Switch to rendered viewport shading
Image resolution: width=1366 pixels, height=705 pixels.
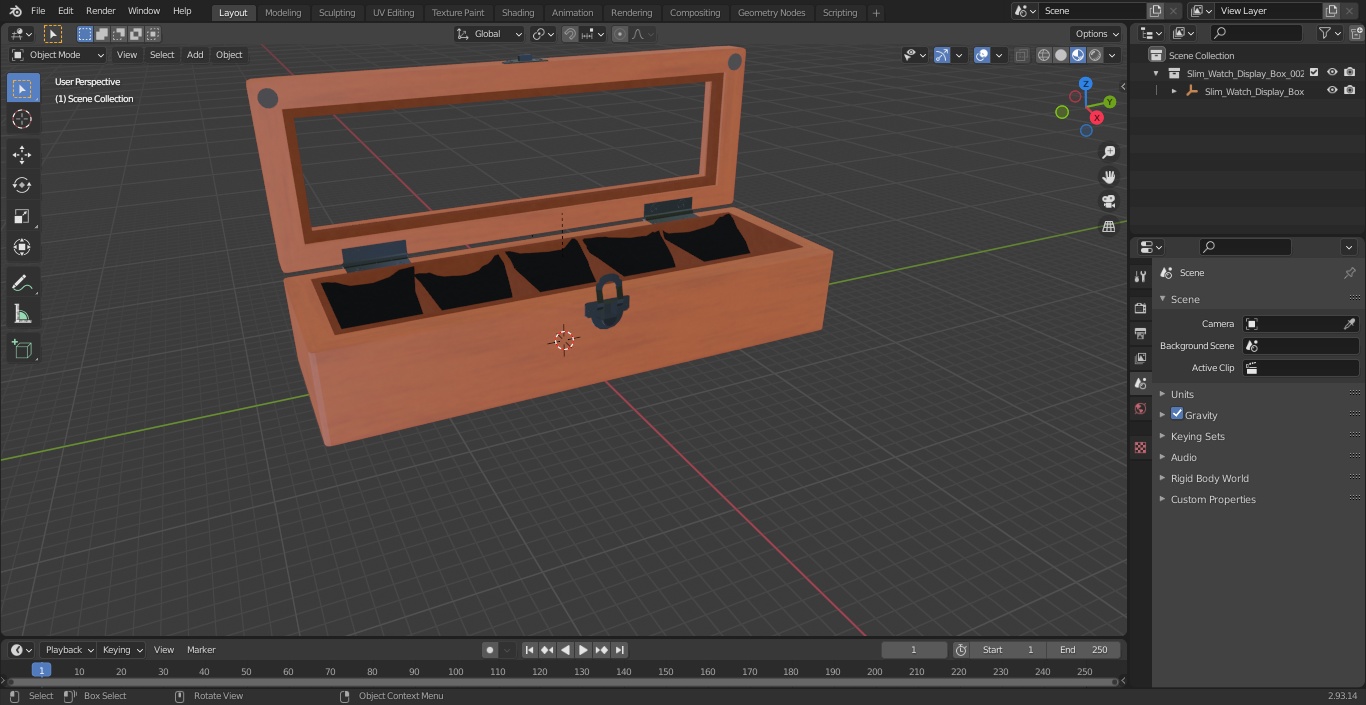click(1095, 55)
